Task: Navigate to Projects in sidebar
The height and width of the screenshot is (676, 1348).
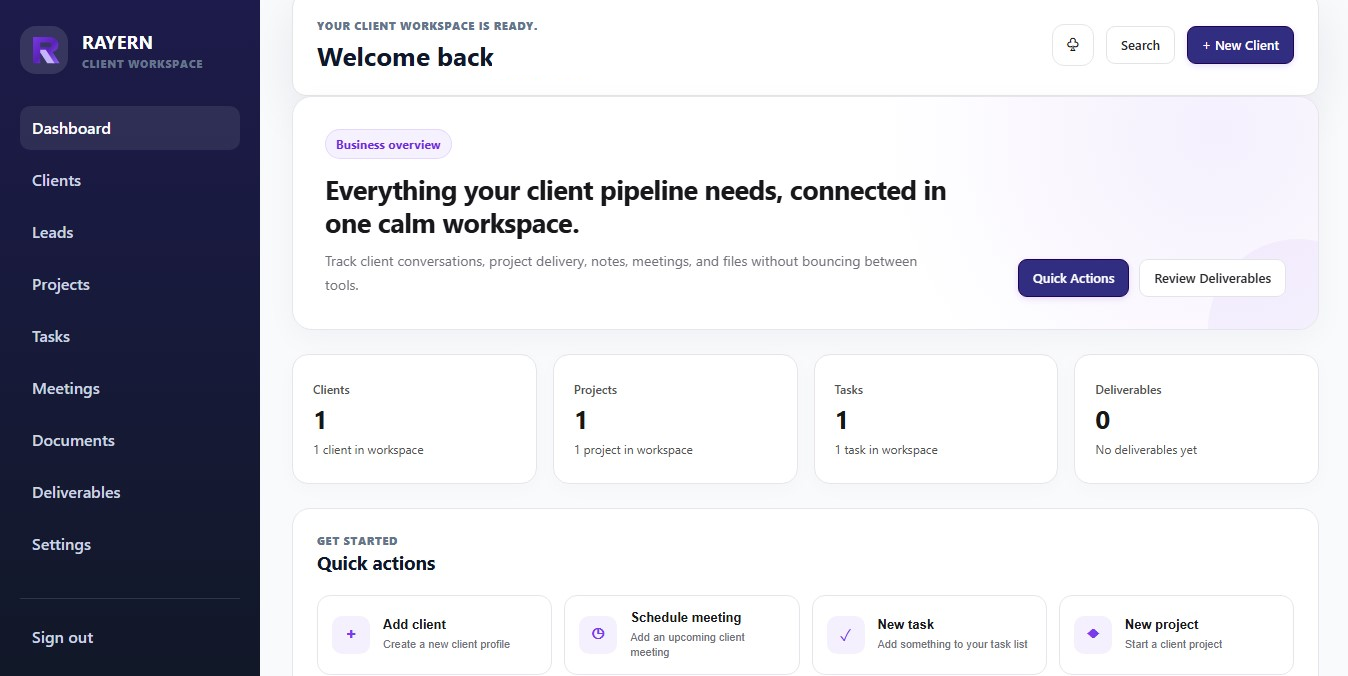Action: coord(130,284)
